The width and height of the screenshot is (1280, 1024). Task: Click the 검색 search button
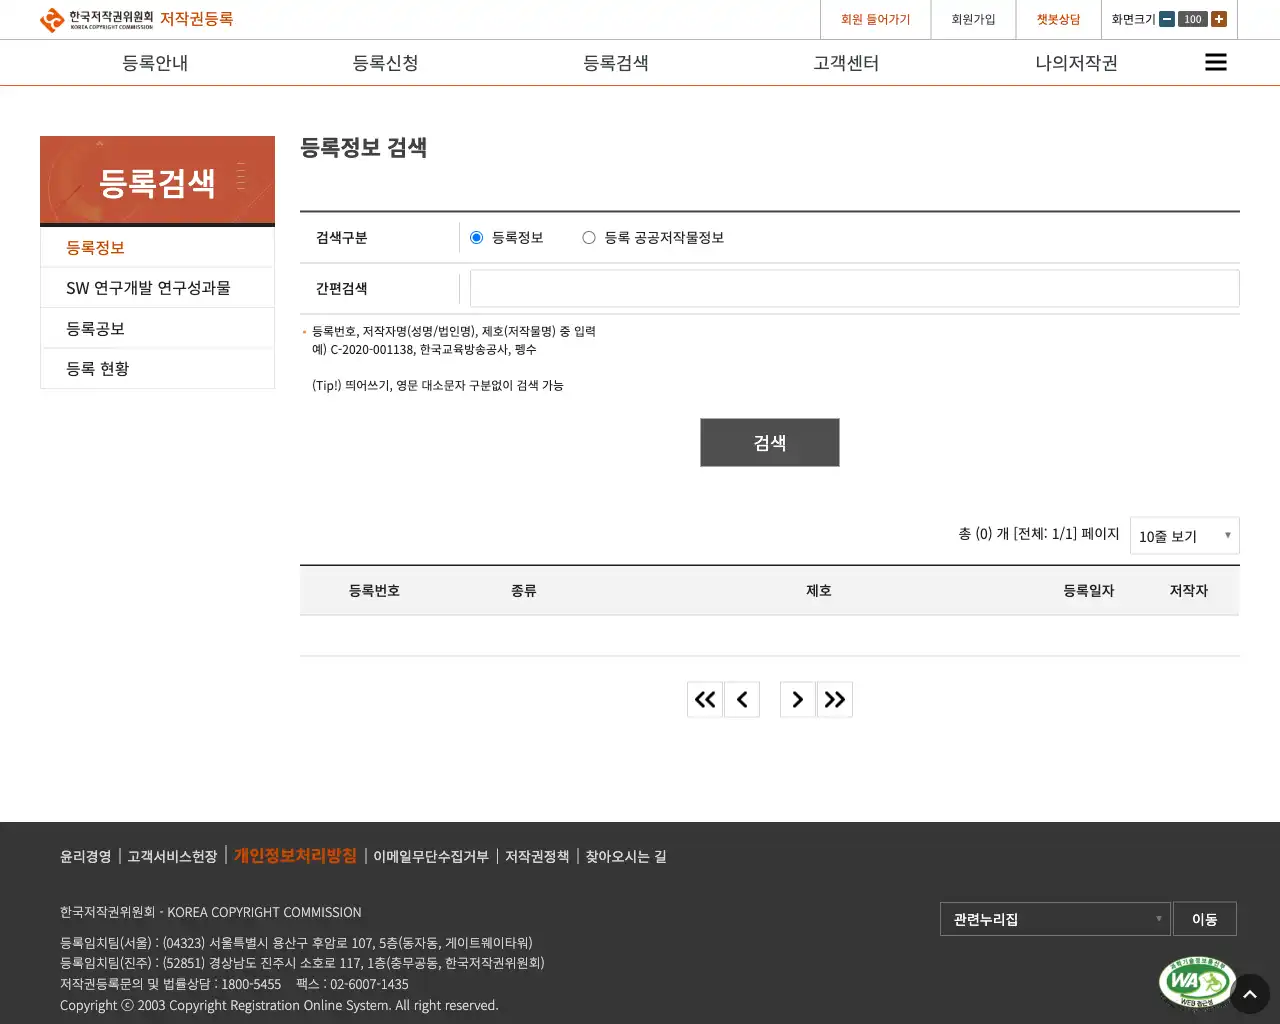pyautogui.click(x=770, y=442)
